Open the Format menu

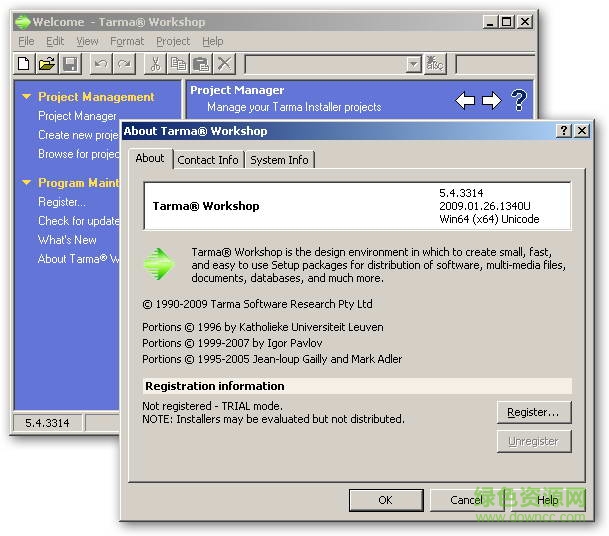[127, 41]
